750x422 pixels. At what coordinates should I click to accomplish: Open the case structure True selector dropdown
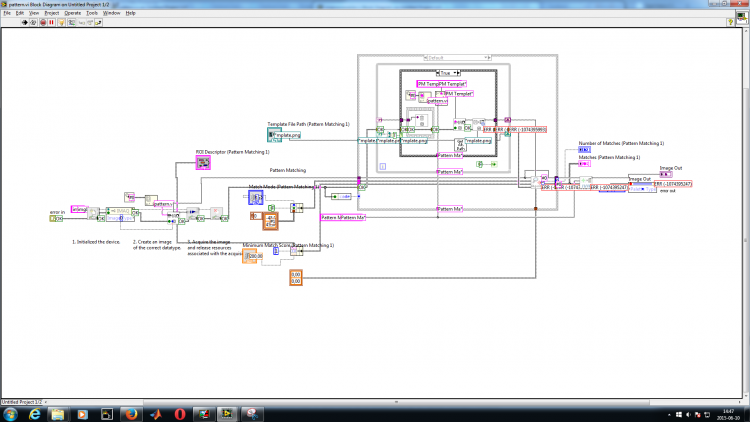[x=448, y=73]
